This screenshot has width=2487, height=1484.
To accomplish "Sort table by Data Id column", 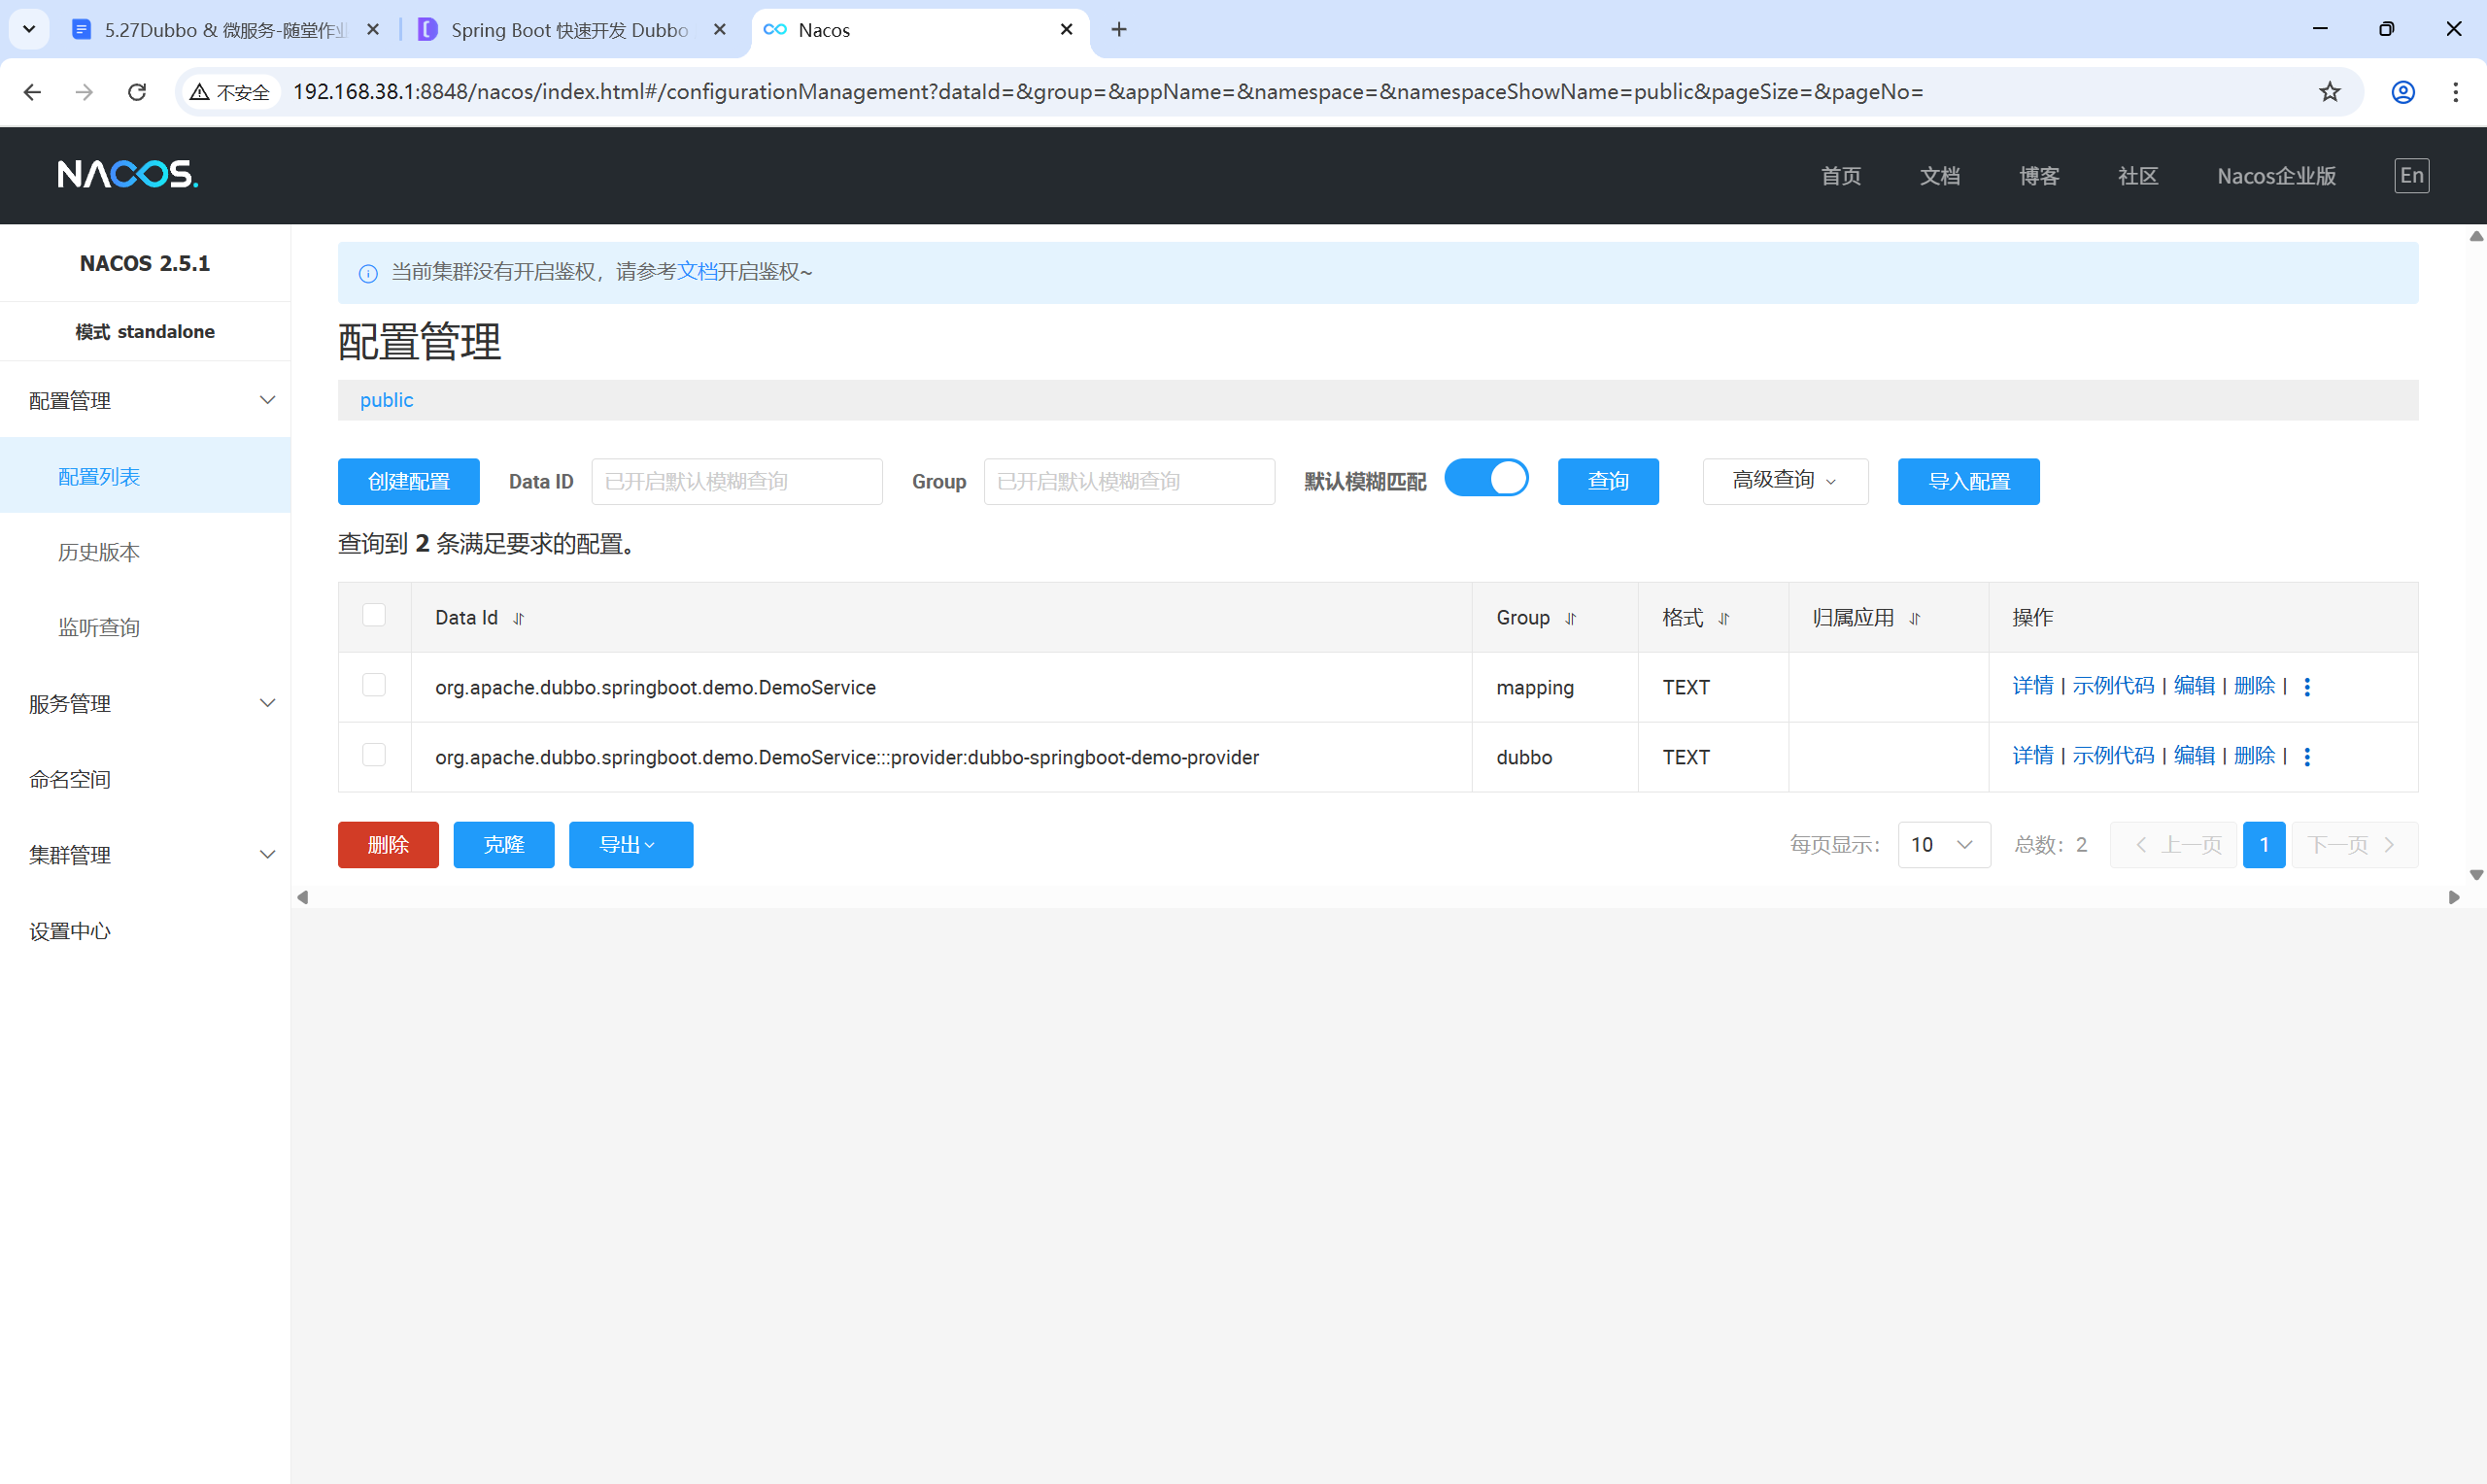I will coord(519,619).
